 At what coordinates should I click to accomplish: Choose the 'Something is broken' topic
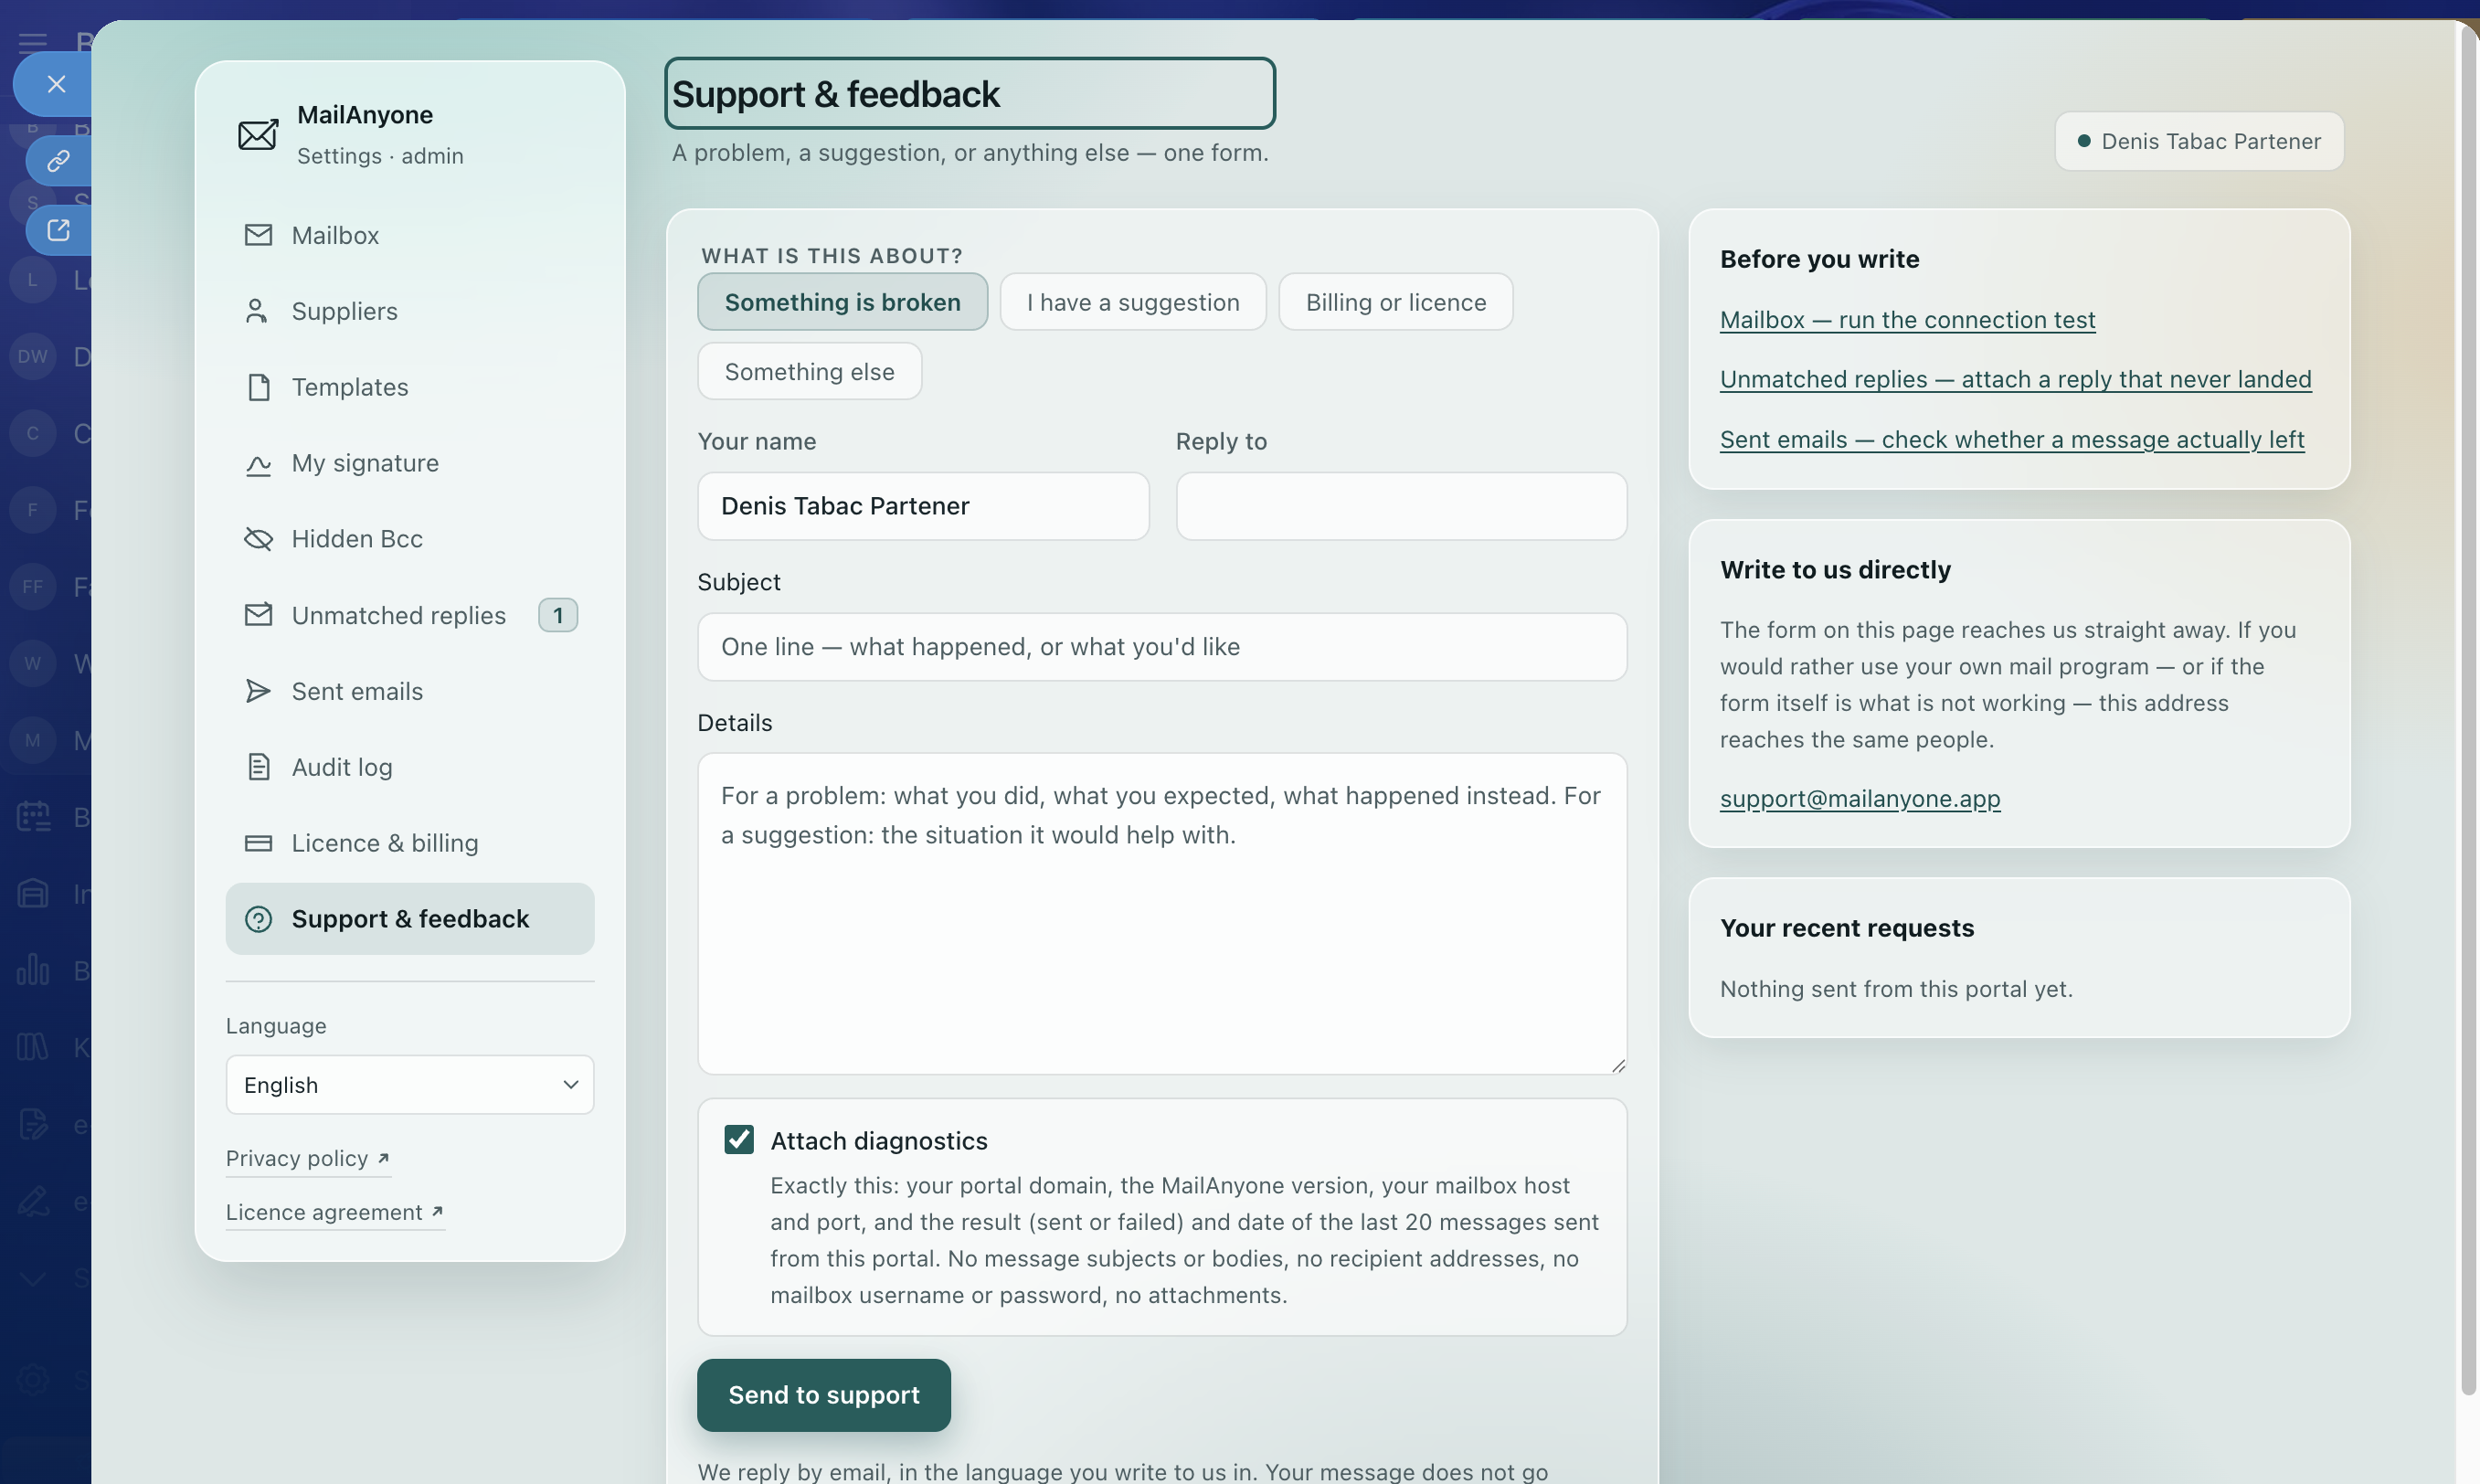(x=842, y=302)
